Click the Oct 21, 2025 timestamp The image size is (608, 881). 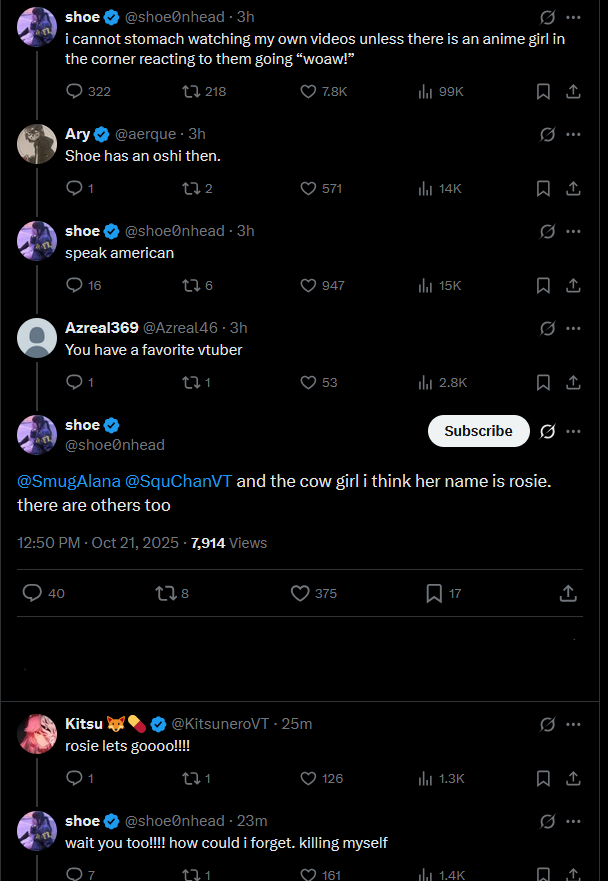pos(135,543)
